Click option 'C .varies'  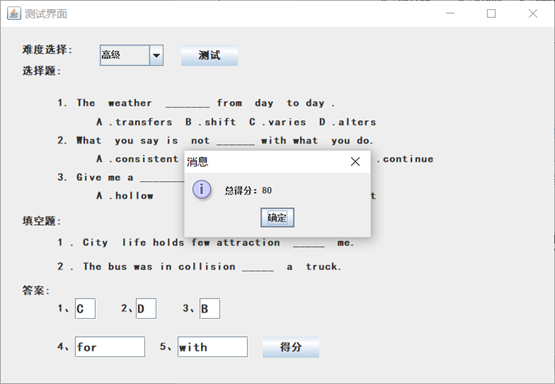[x=277, y=122]
